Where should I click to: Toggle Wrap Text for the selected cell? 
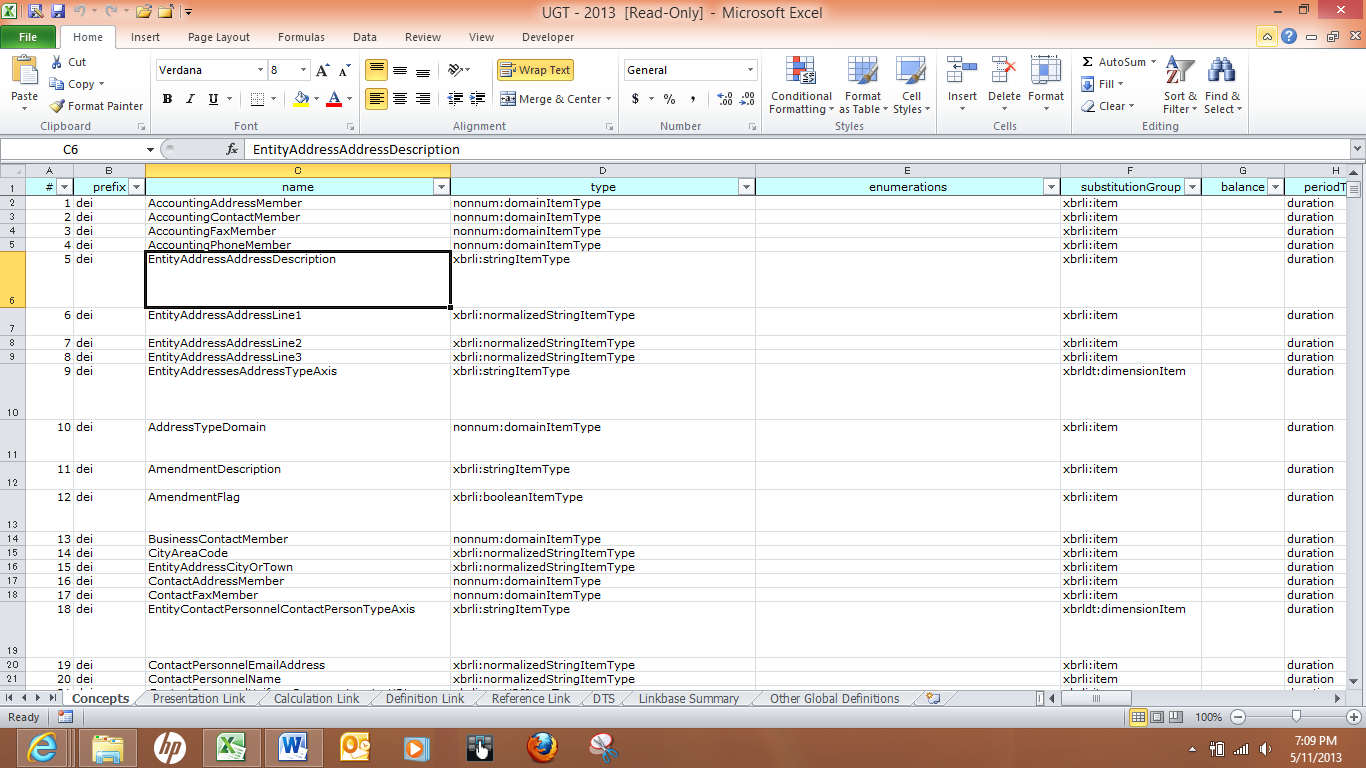click(x=535, y=70)
